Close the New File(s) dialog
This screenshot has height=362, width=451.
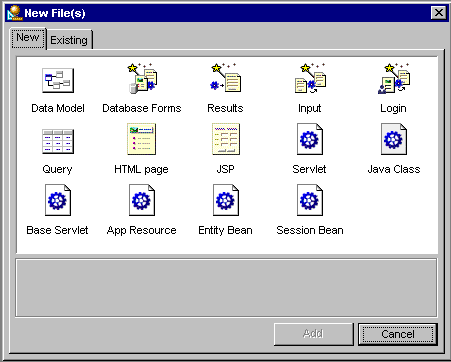coord(439,13)
